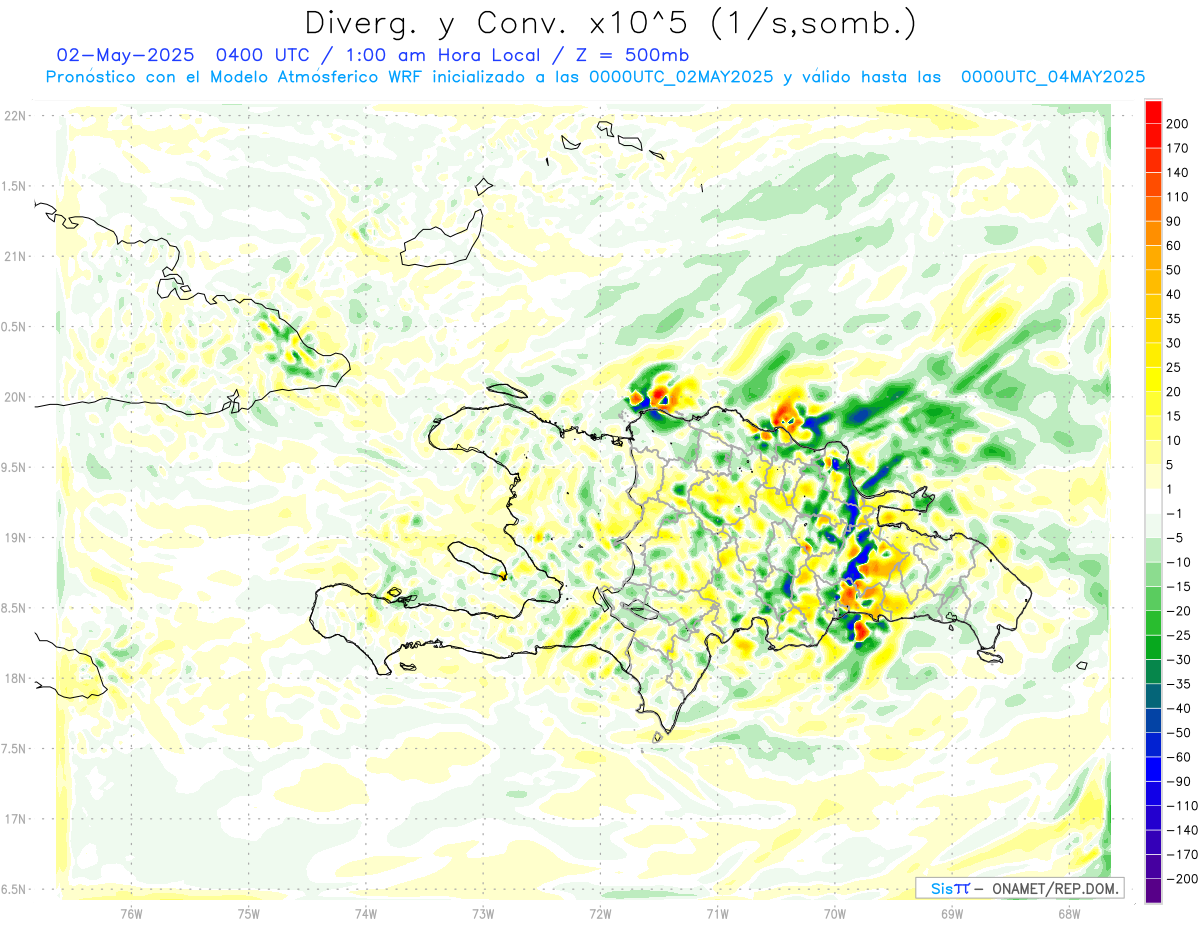
Task: Click the '75W' longitude label
Action: click(249, 914)
